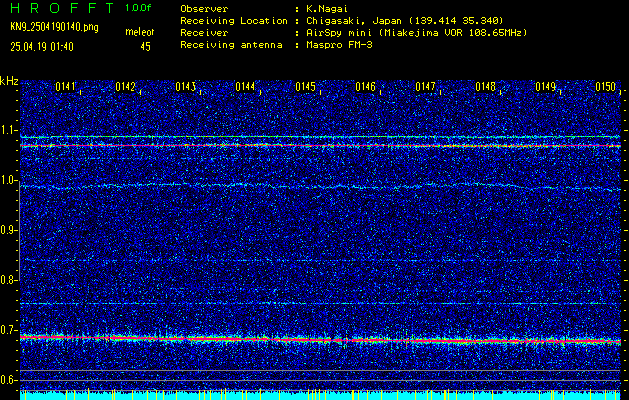Screen dimensions: 629x400
Task: Click the 1.1 frequency axis label
Action: coord(9,130)
